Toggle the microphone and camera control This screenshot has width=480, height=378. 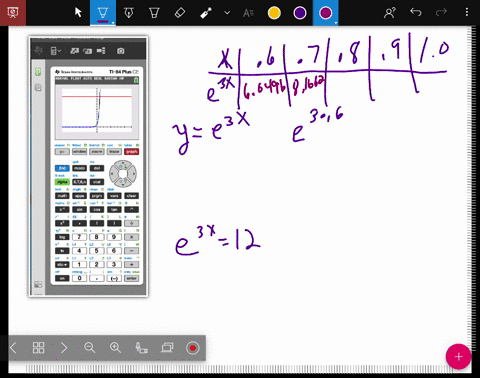click(141, 348)
